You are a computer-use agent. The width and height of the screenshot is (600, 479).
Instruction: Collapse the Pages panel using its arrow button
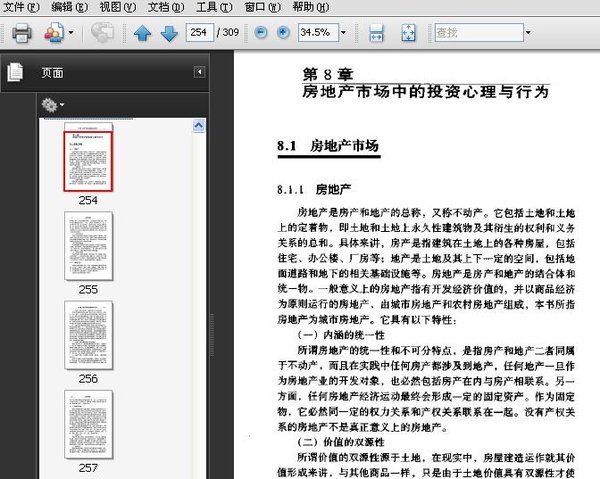point(199,72)
